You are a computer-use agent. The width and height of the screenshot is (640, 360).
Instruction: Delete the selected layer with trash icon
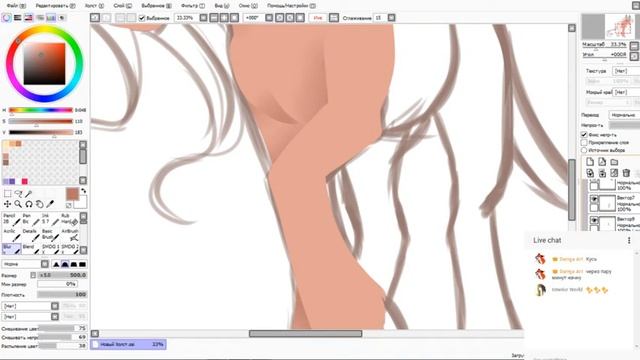[627, 173]
